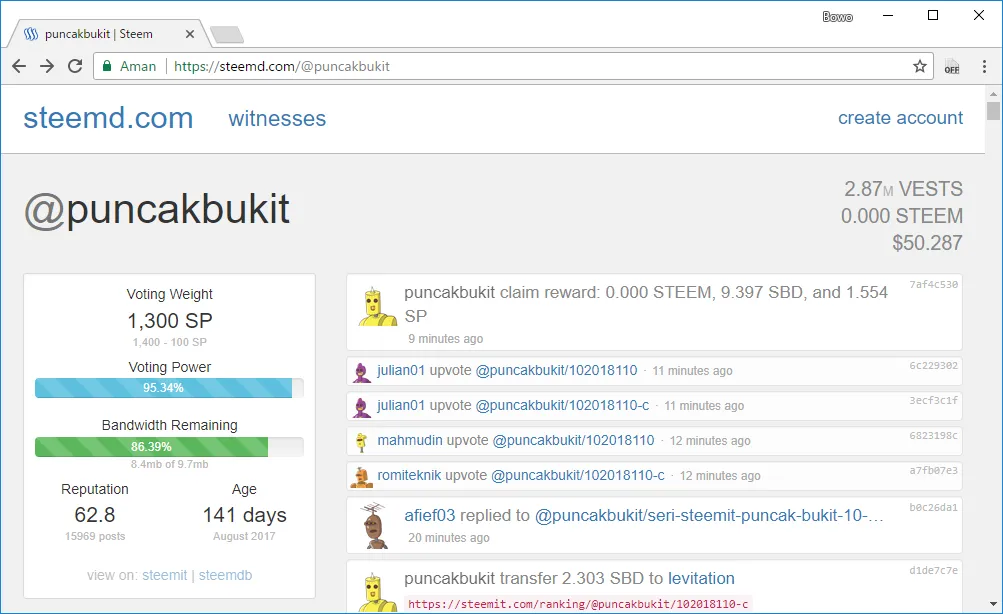The image size is (1003, 614).
Task: Open julian01 profile in the 11 minutes ago row
Action: 401,370
